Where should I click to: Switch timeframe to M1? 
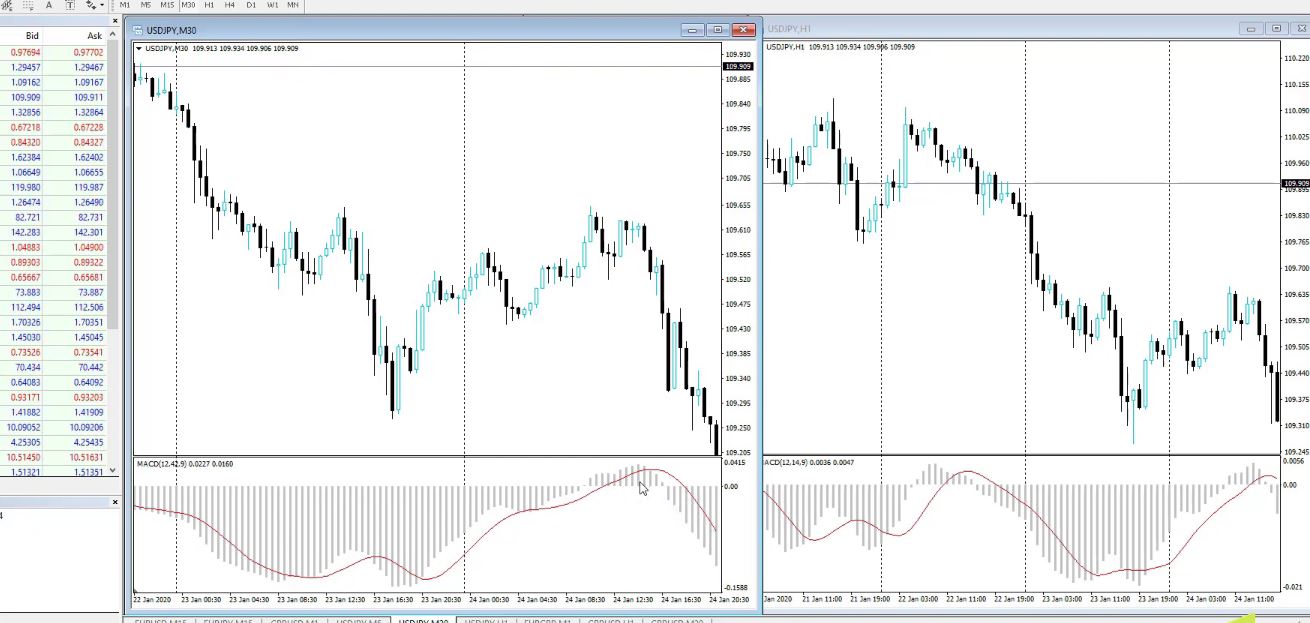[125, 5]
